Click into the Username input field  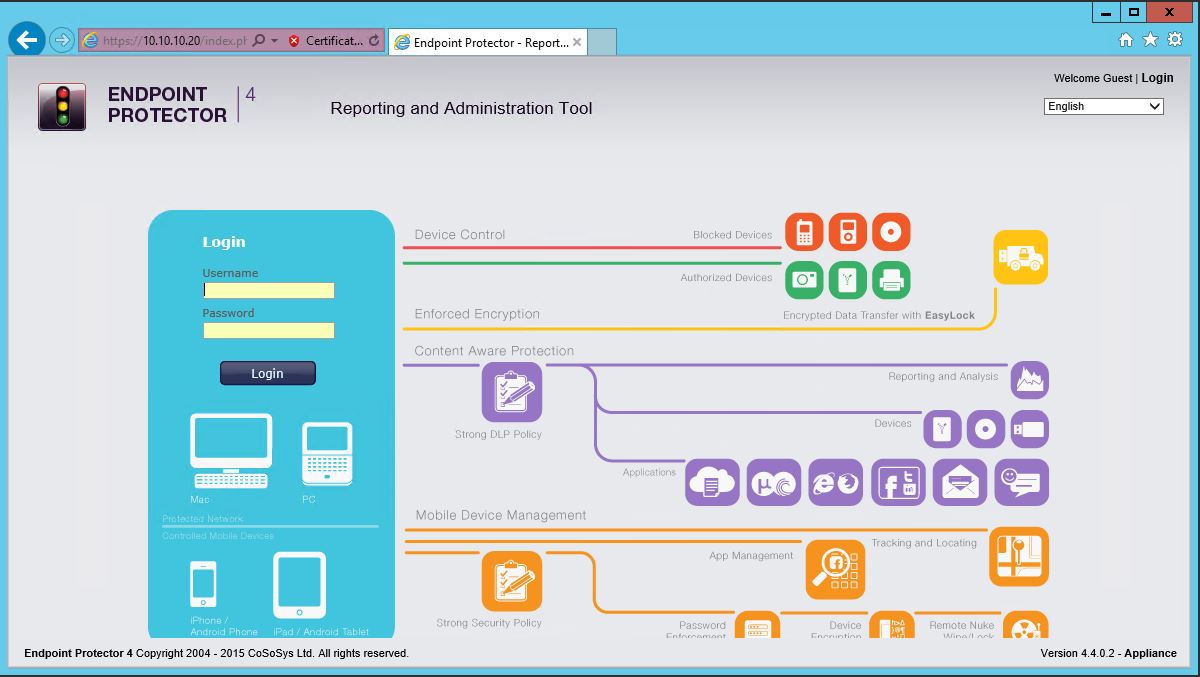click(268, 290)
